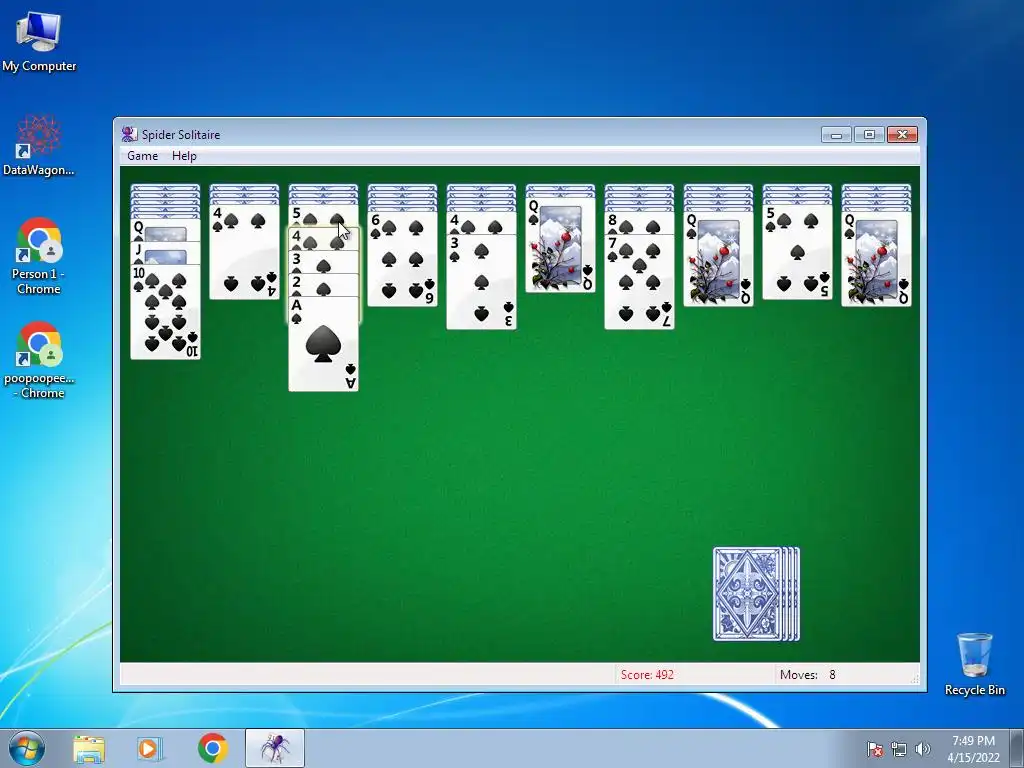The image size is (1024, 768).
Task: Click the taskbar clock showing 7:49 PM
Action: [x=973, y=749]
